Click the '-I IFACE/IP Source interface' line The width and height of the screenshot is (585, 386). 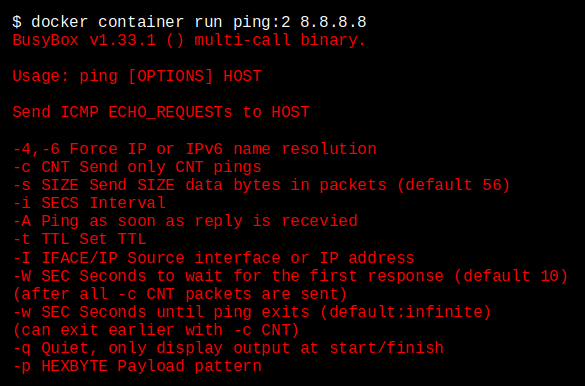(x=213, y=257)
